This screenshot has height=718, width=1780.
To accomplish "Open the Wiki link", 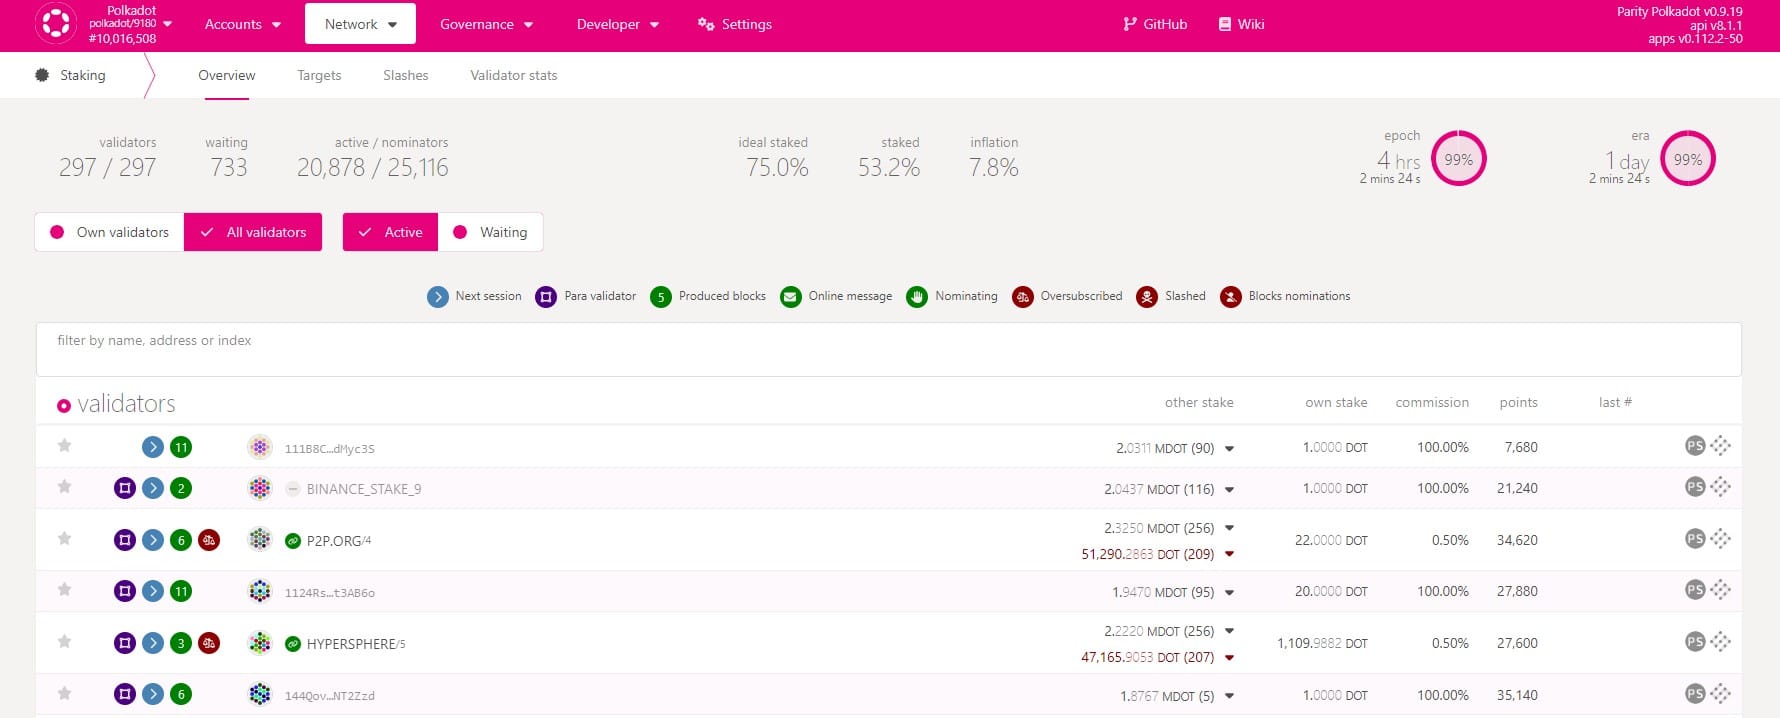I will point(1241,24).
